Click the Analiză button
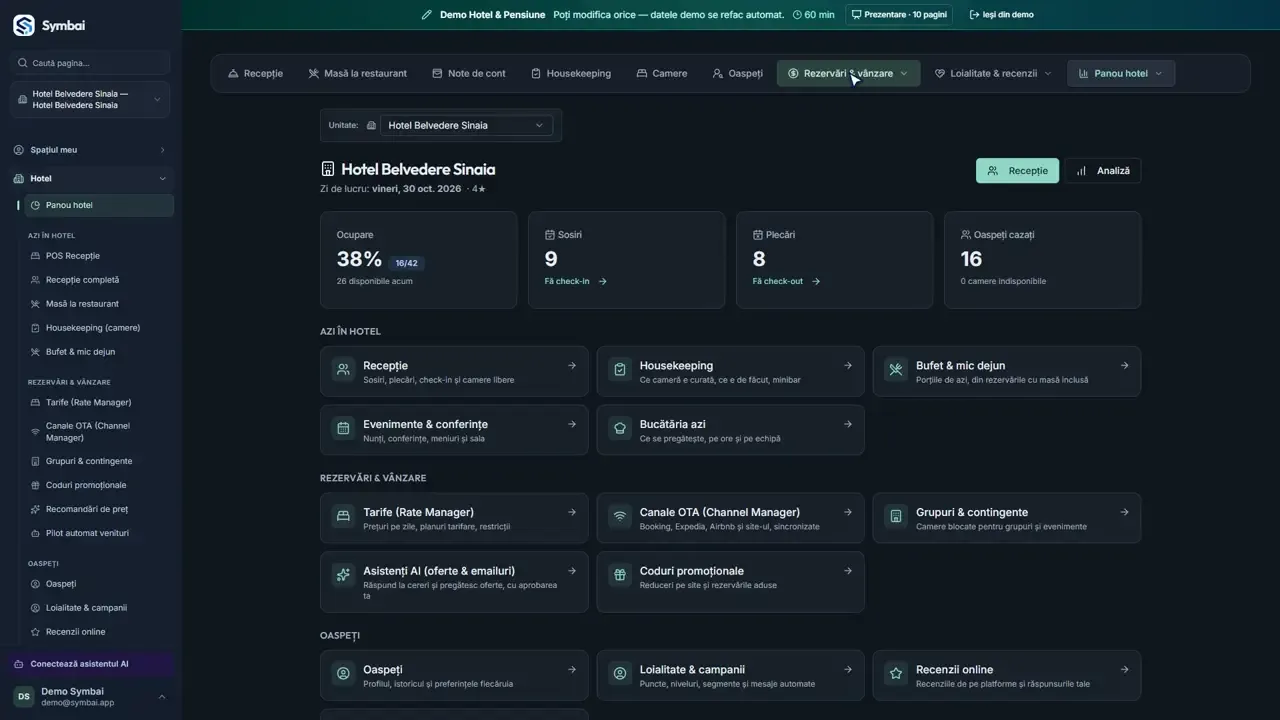The image size is (1280, 720). pos(1103,171)
